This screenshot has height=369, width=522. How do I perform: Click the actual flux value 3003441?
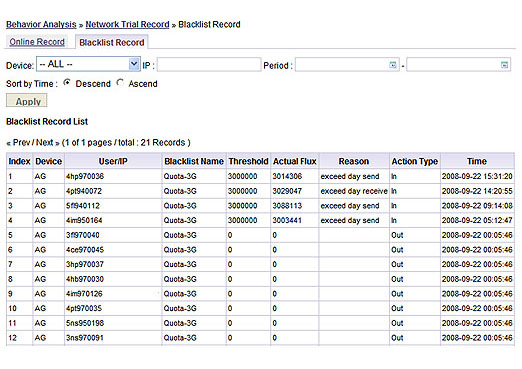pyautogui.click(x=287, y=220)
